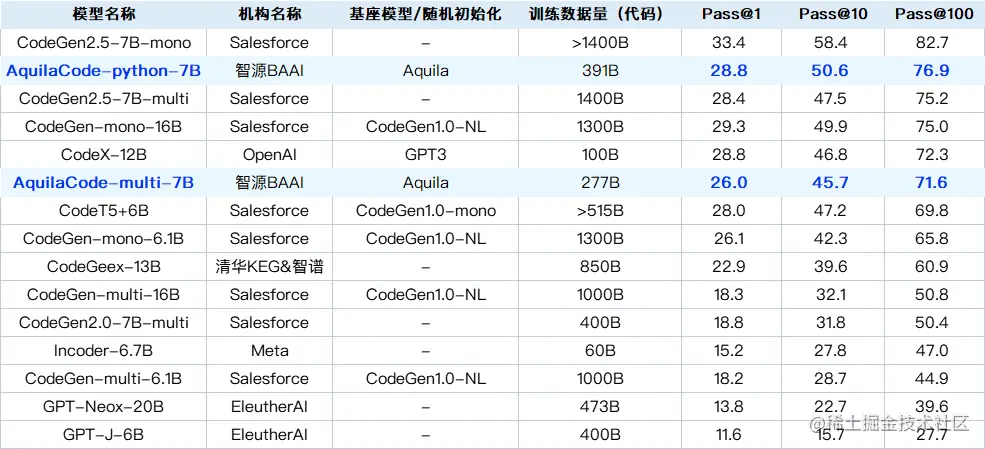Select the CodeGen2.5-7B-multi model name

coord(104,99)
